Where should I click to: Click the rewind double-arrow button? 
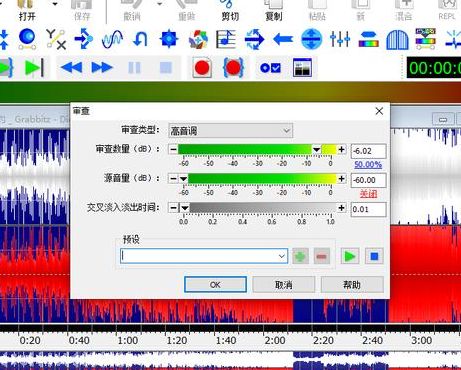71,68
